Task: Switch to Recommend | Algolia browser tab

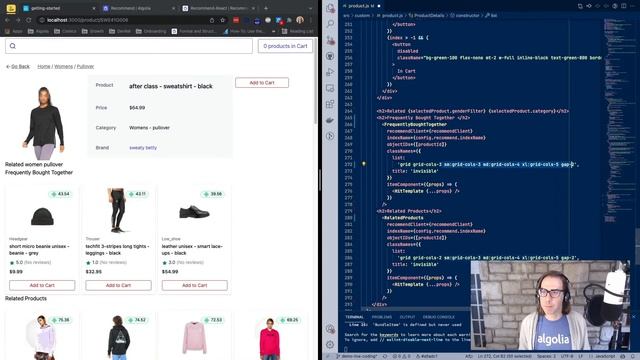Action: 139,8
